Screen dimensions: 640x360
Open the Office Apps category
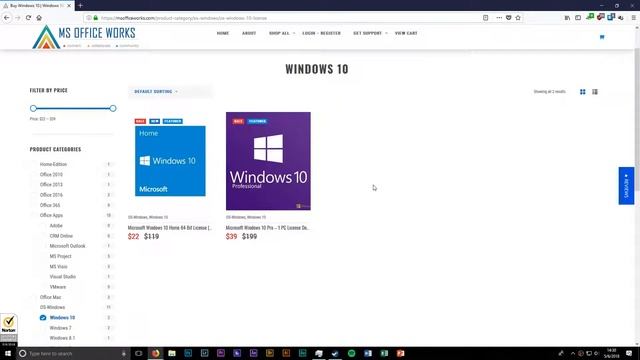pyautogui.click(x=51, y=215)
